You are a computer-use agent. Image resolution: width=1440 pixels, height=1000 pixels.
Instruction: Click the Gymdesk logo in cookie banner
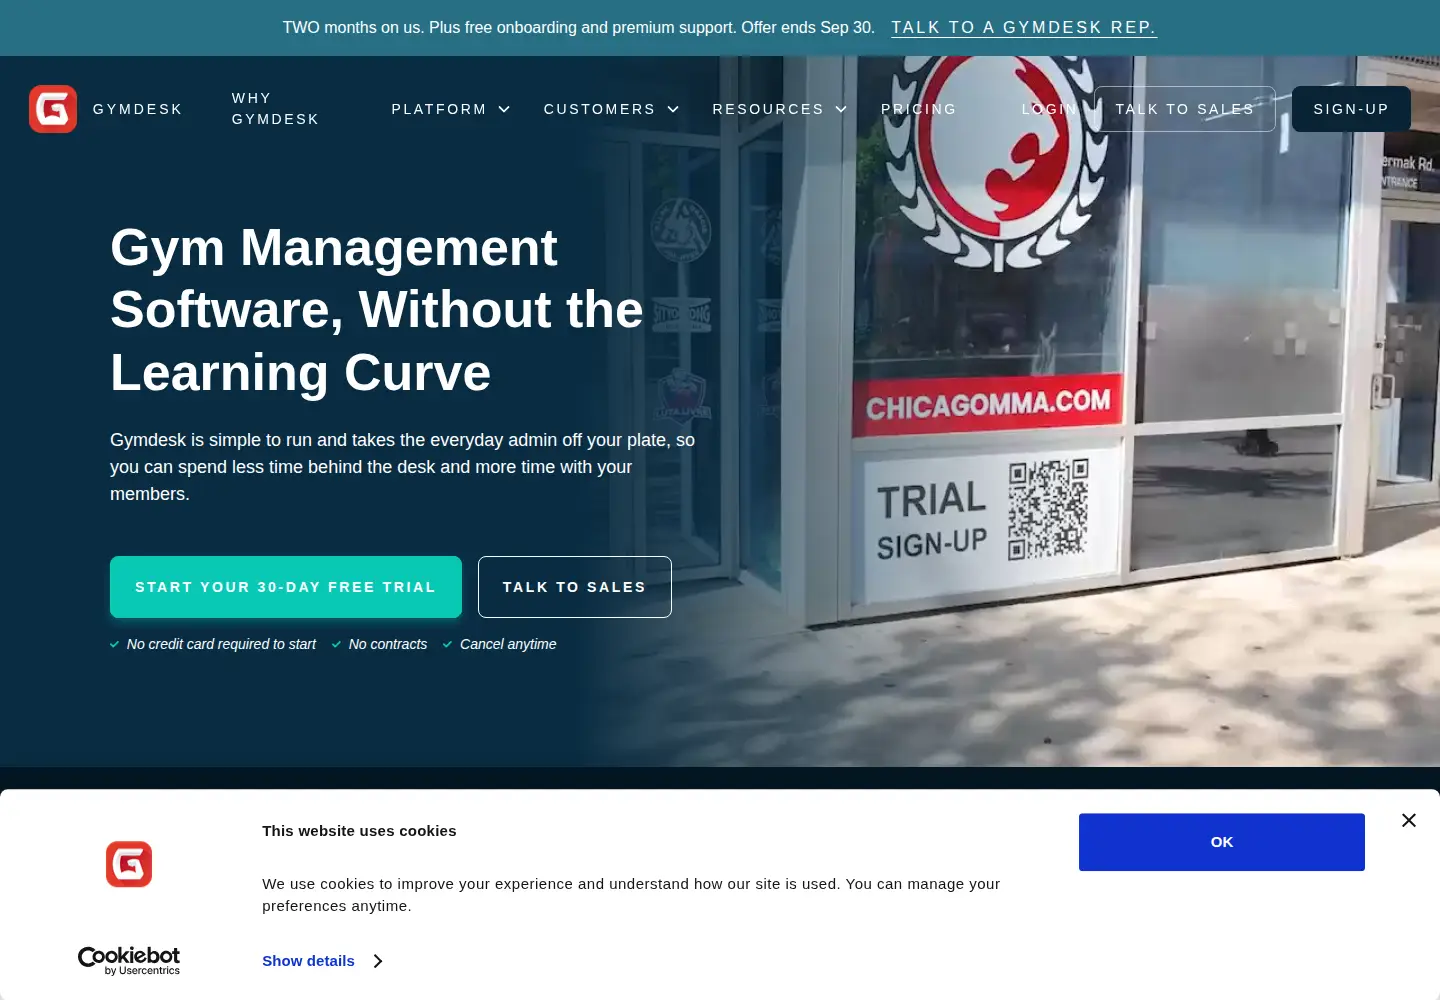click(x=129, y=864)
